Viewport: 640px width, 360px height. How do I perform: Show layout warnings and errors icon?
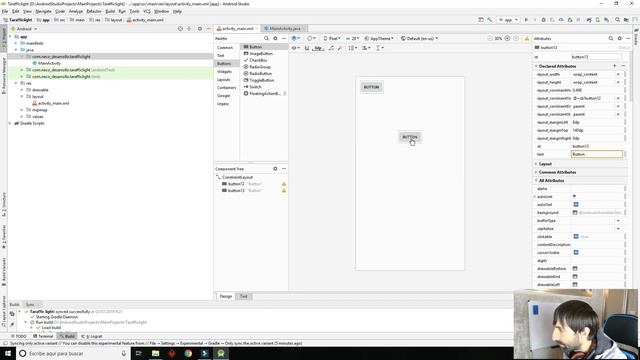point(527,38)
